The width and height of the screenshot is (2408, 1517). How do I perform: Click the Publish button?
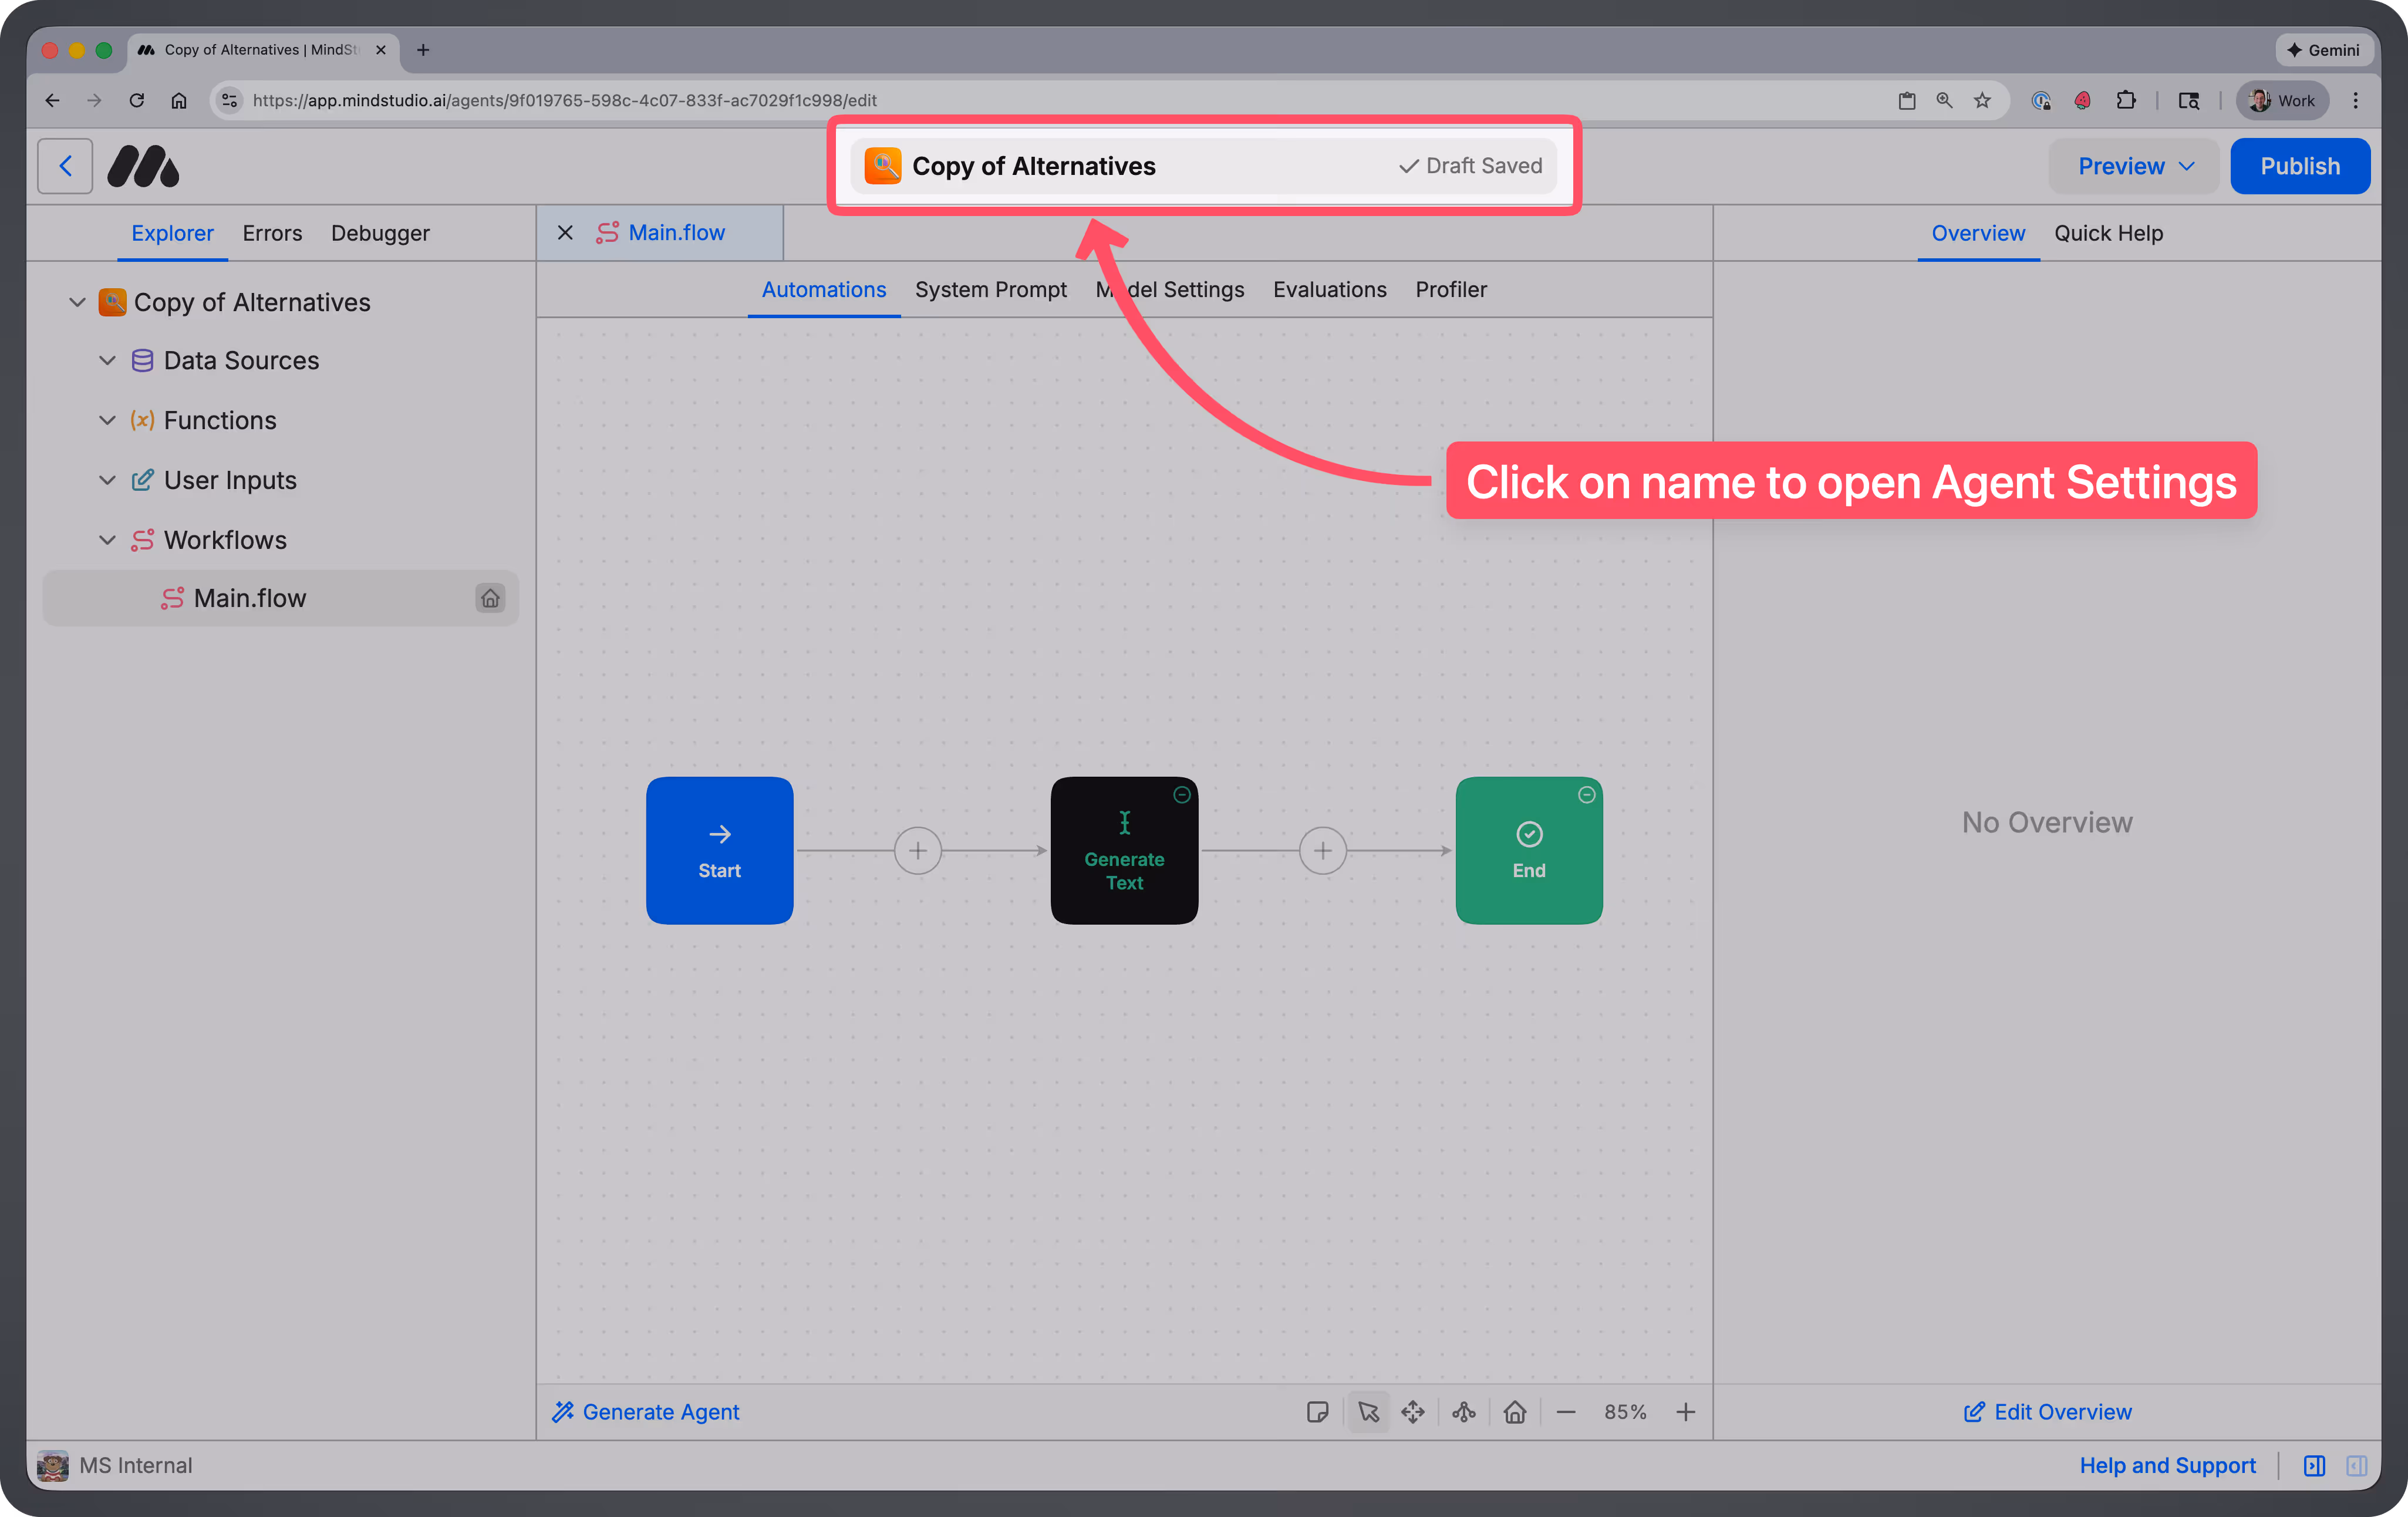point(2300,165)
